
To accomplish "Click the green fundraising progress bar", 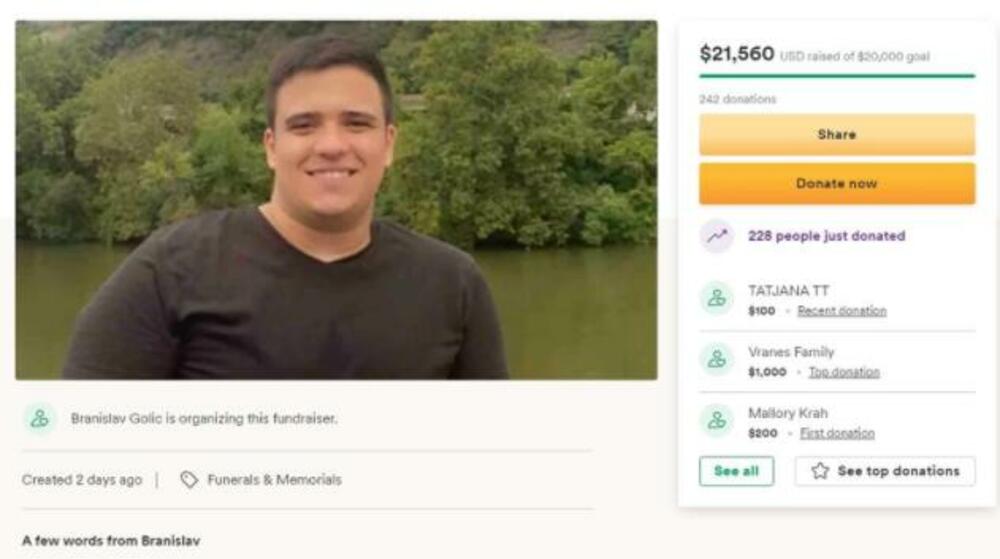I will click(836, 76).
